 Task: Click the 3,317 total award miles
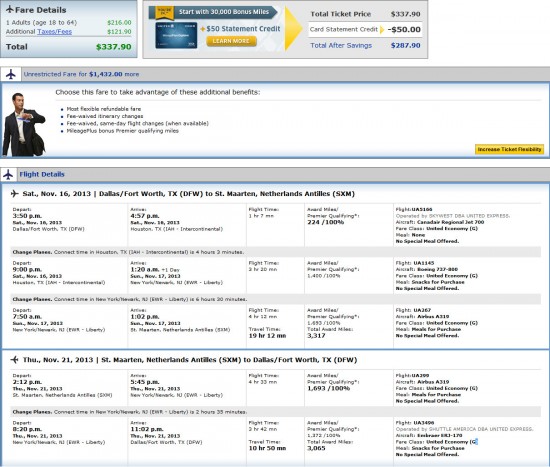tap(316, 336)
